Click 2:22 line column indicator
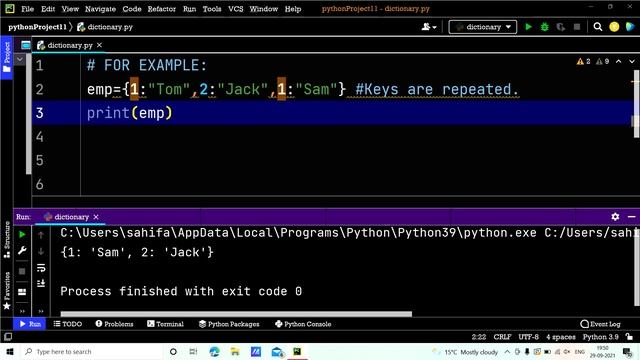The width and height of the screenshot is (640, 360). [478, 337]
